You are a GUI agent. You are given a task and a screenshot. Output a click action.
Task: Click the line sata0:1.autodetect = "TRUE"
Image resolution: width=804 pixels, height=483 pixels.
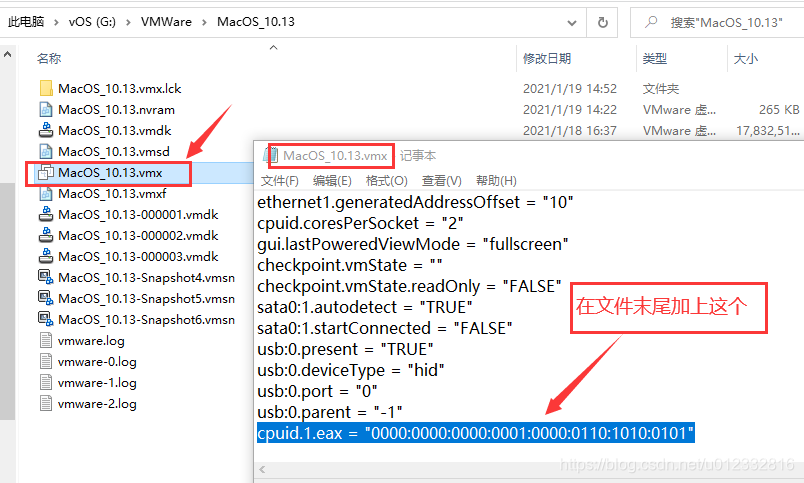point(365,307)
